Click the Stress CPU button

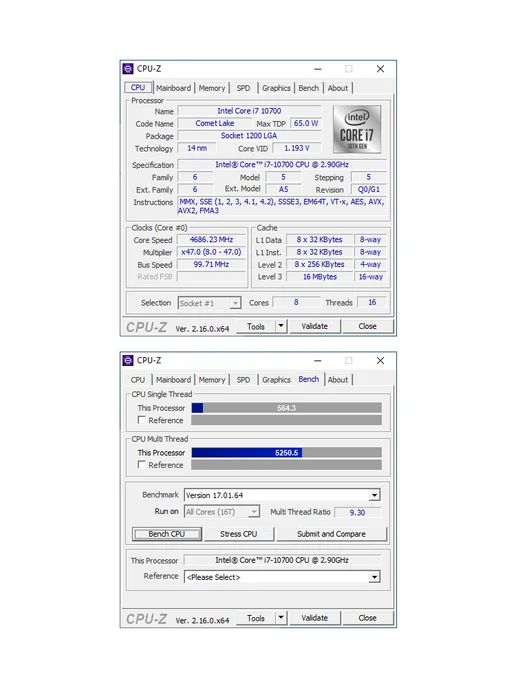point(238,534)
